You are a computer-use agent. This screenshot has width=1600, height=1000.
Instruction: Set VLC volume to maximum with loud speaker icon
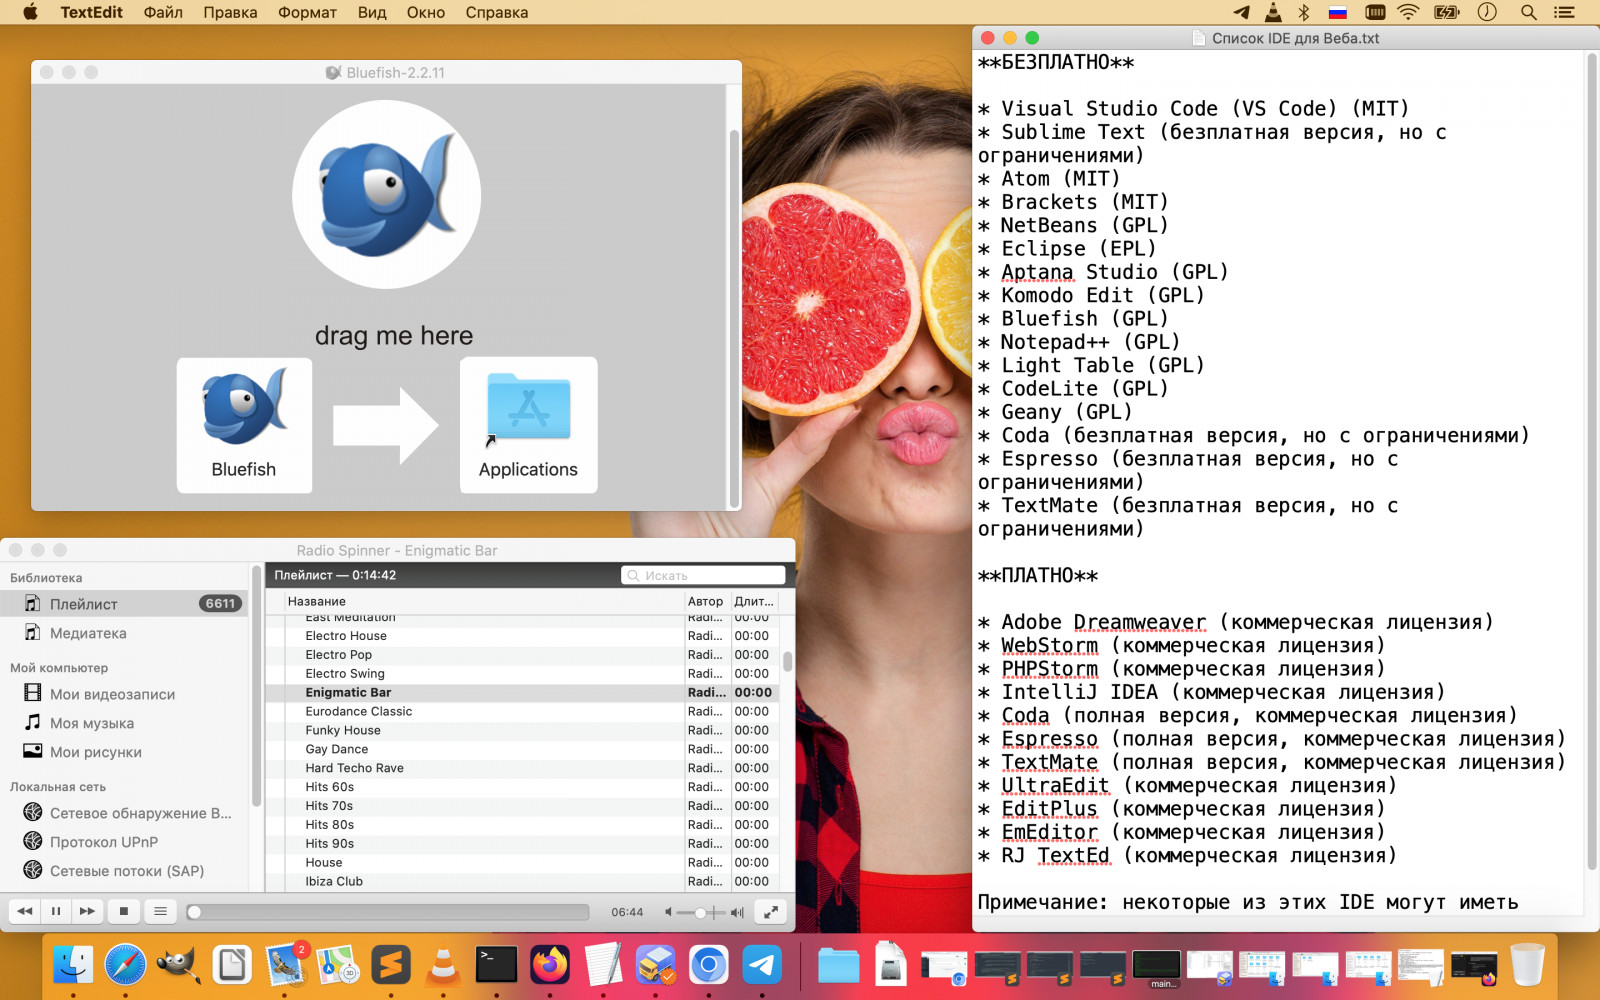(737, 912)
